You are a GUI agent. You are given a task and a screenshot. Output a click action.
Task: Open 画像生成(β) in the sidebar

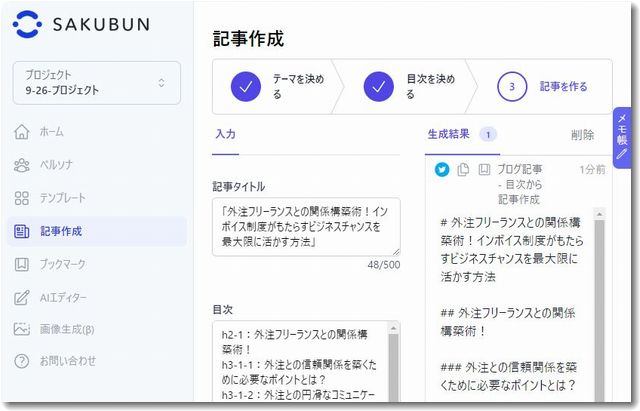point(68,329)
